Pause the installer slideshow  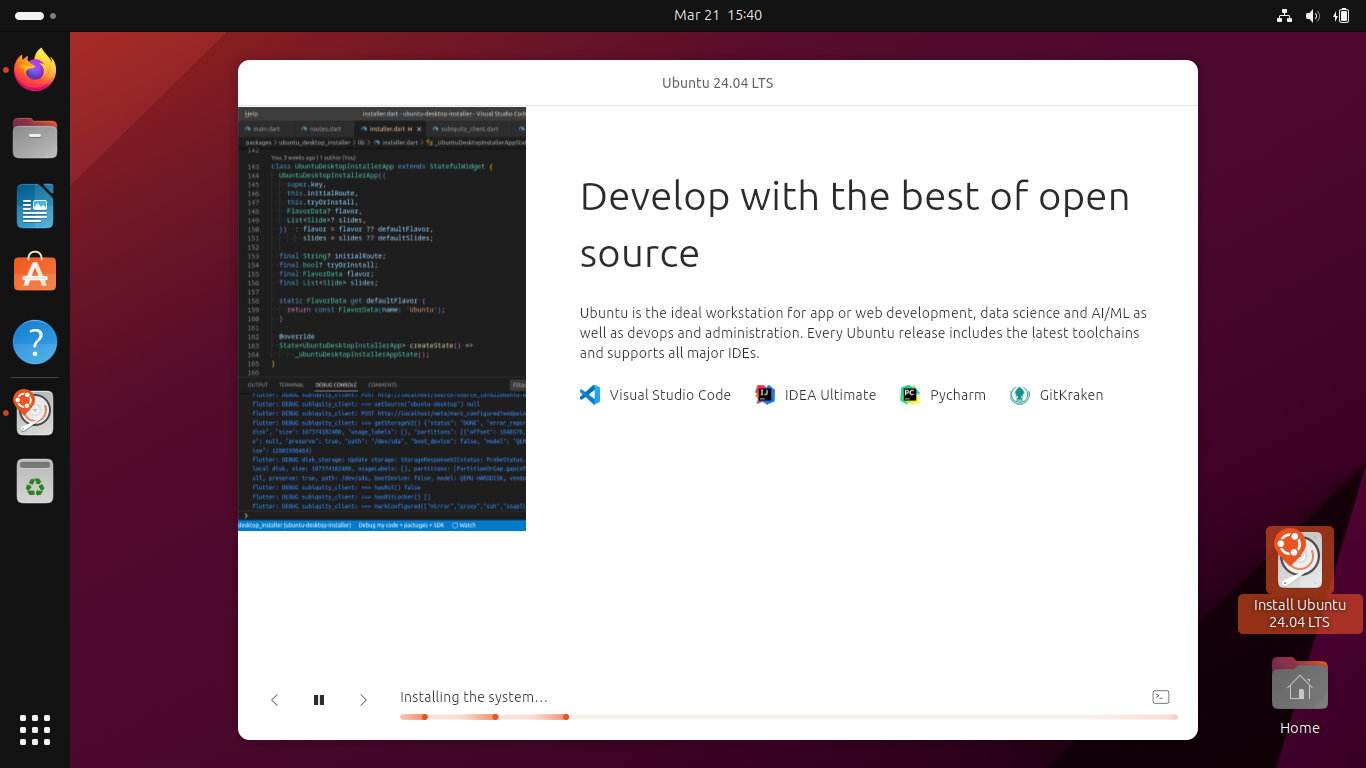[319, 700]
